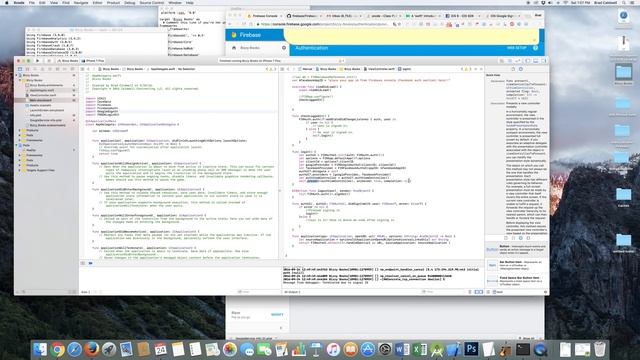Open the login() jump bar menu
640x360 pixels.
click(x=405, y=69)
